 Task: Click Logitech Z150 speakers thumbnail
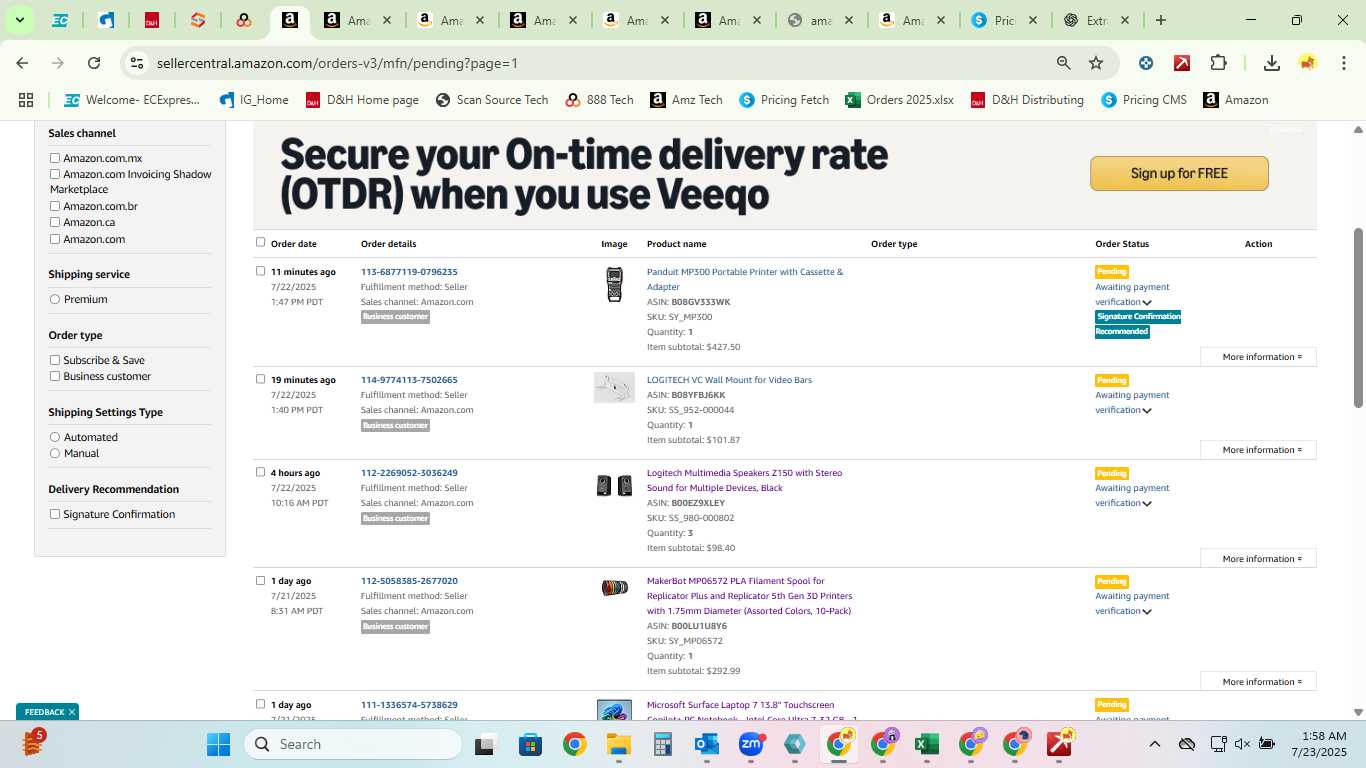pyautogui.click(x=614, y=486)
